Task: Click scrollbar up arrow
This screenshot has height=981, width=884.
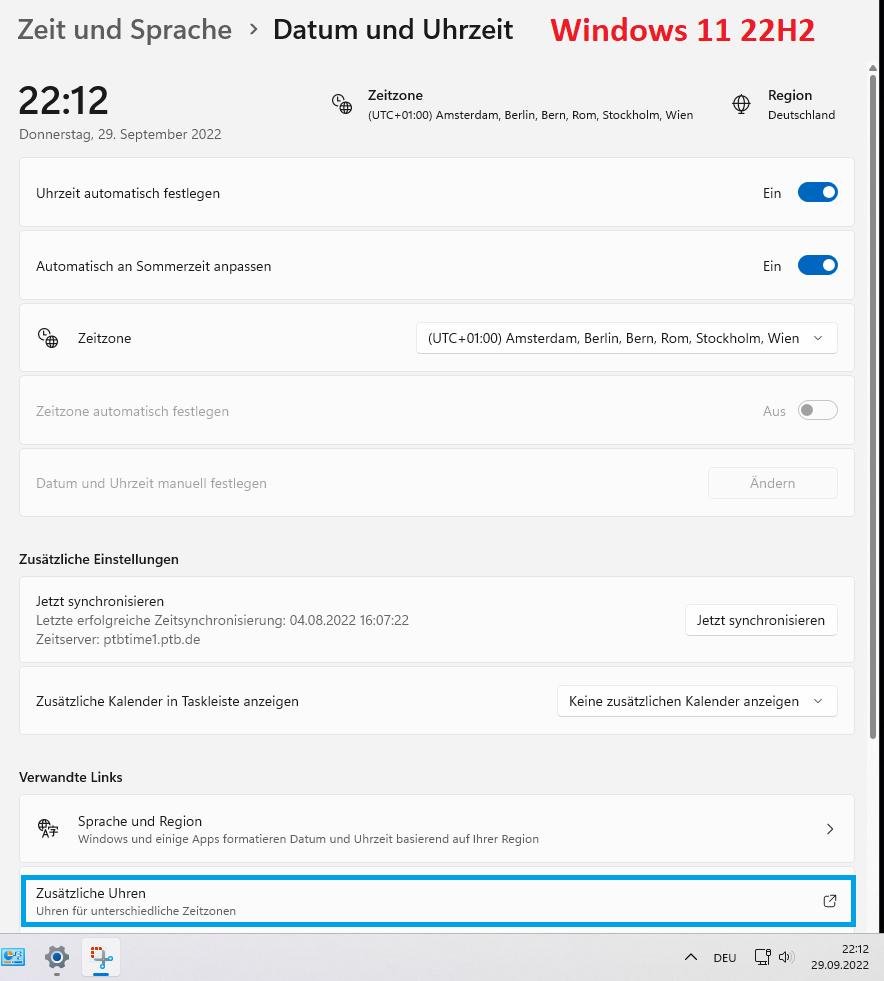Action: coord(873,68)
